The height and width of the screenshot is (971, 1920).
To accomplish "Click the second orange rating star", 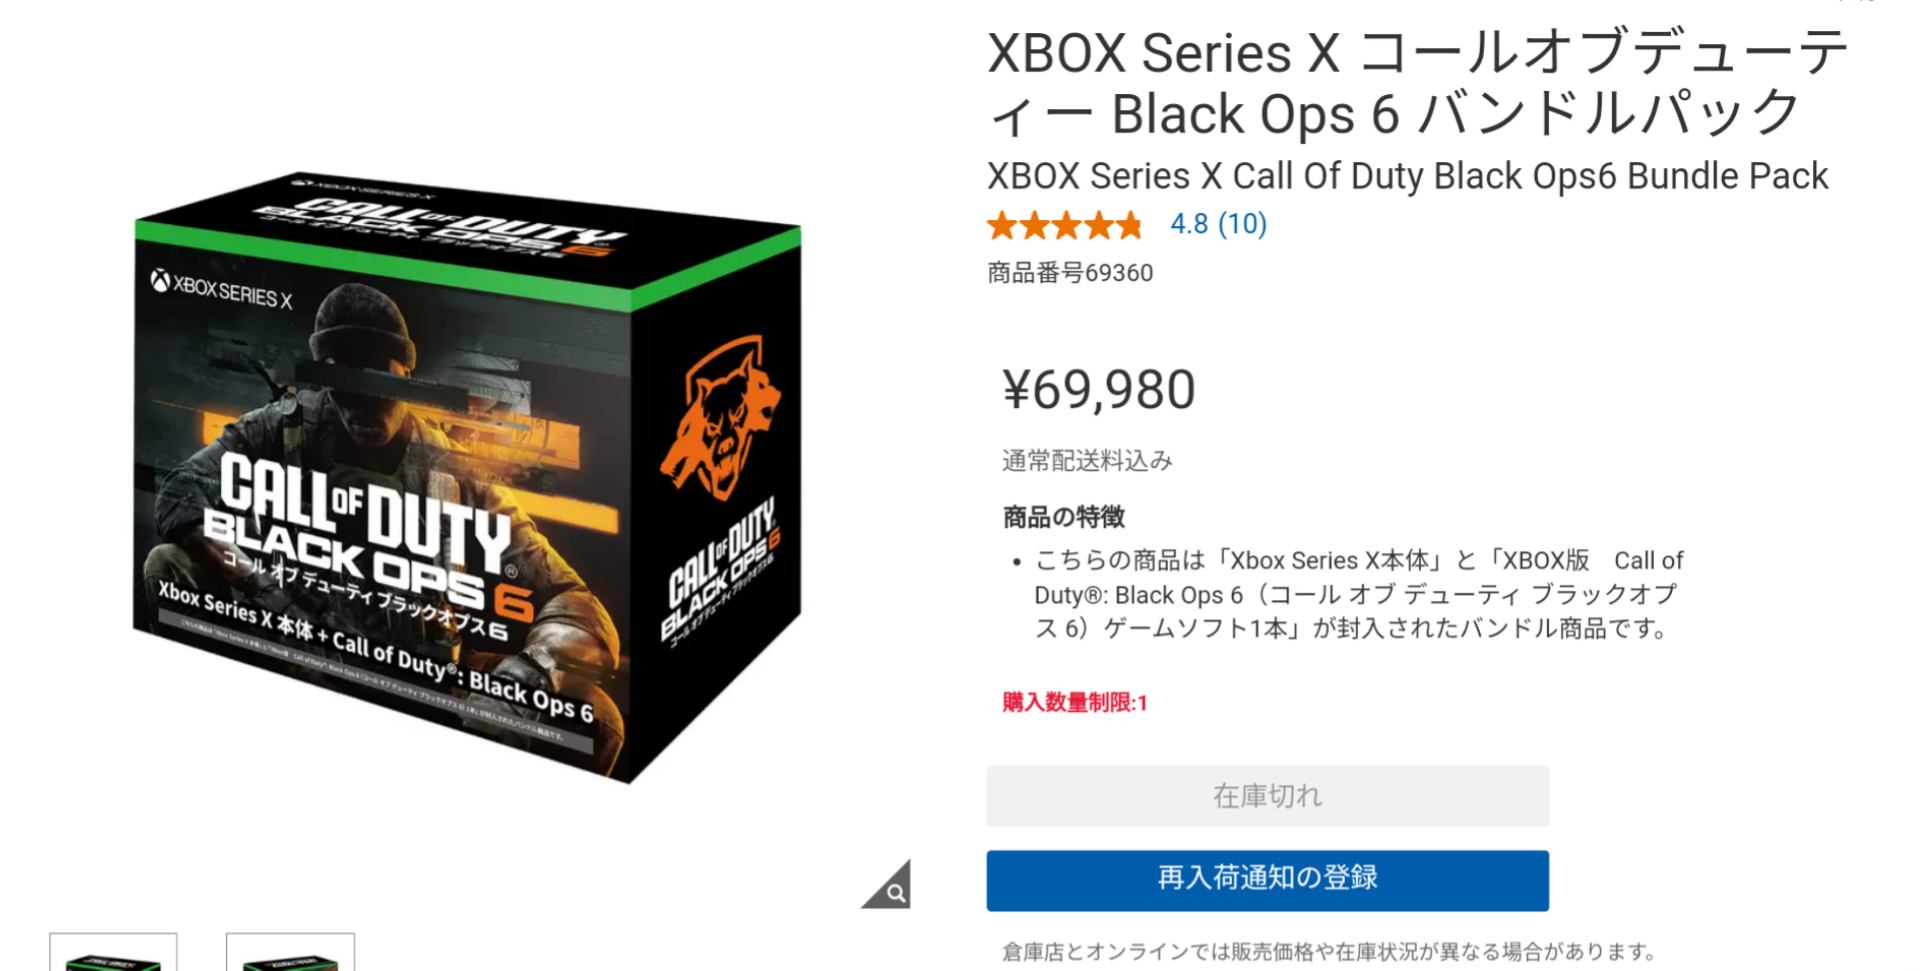I will tap(1033, 225).
